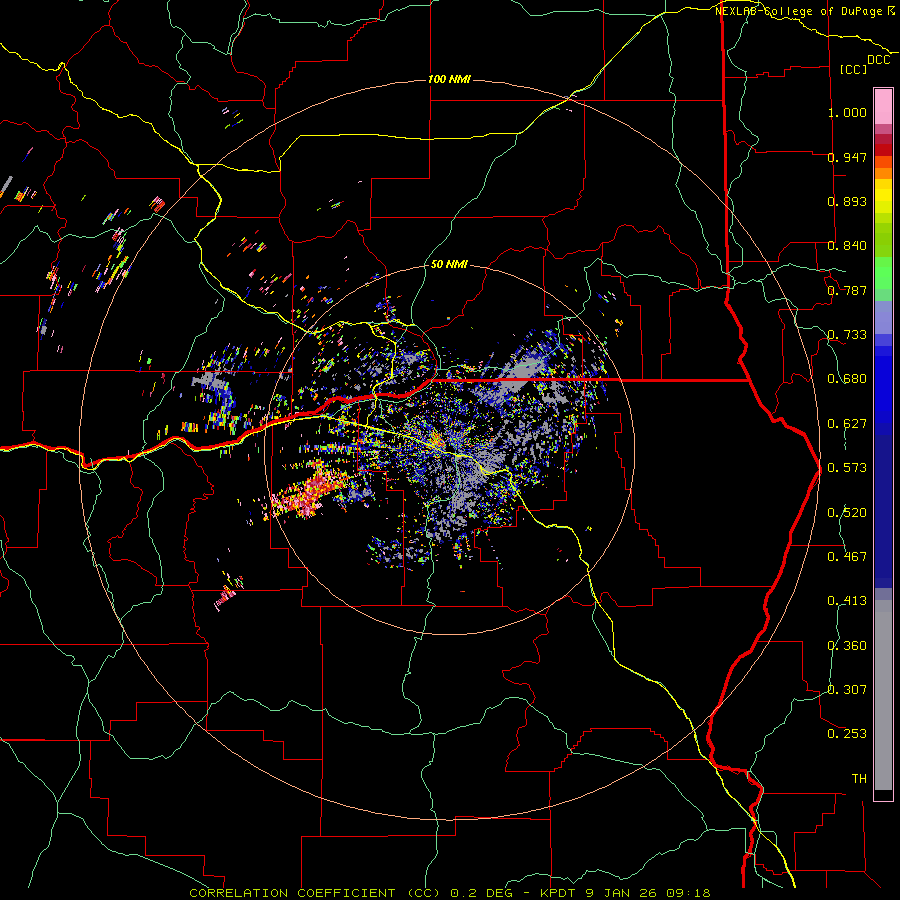Click the TH label at the legend bottom
This screenshot has width=900, height=900.
click(859, 778)
